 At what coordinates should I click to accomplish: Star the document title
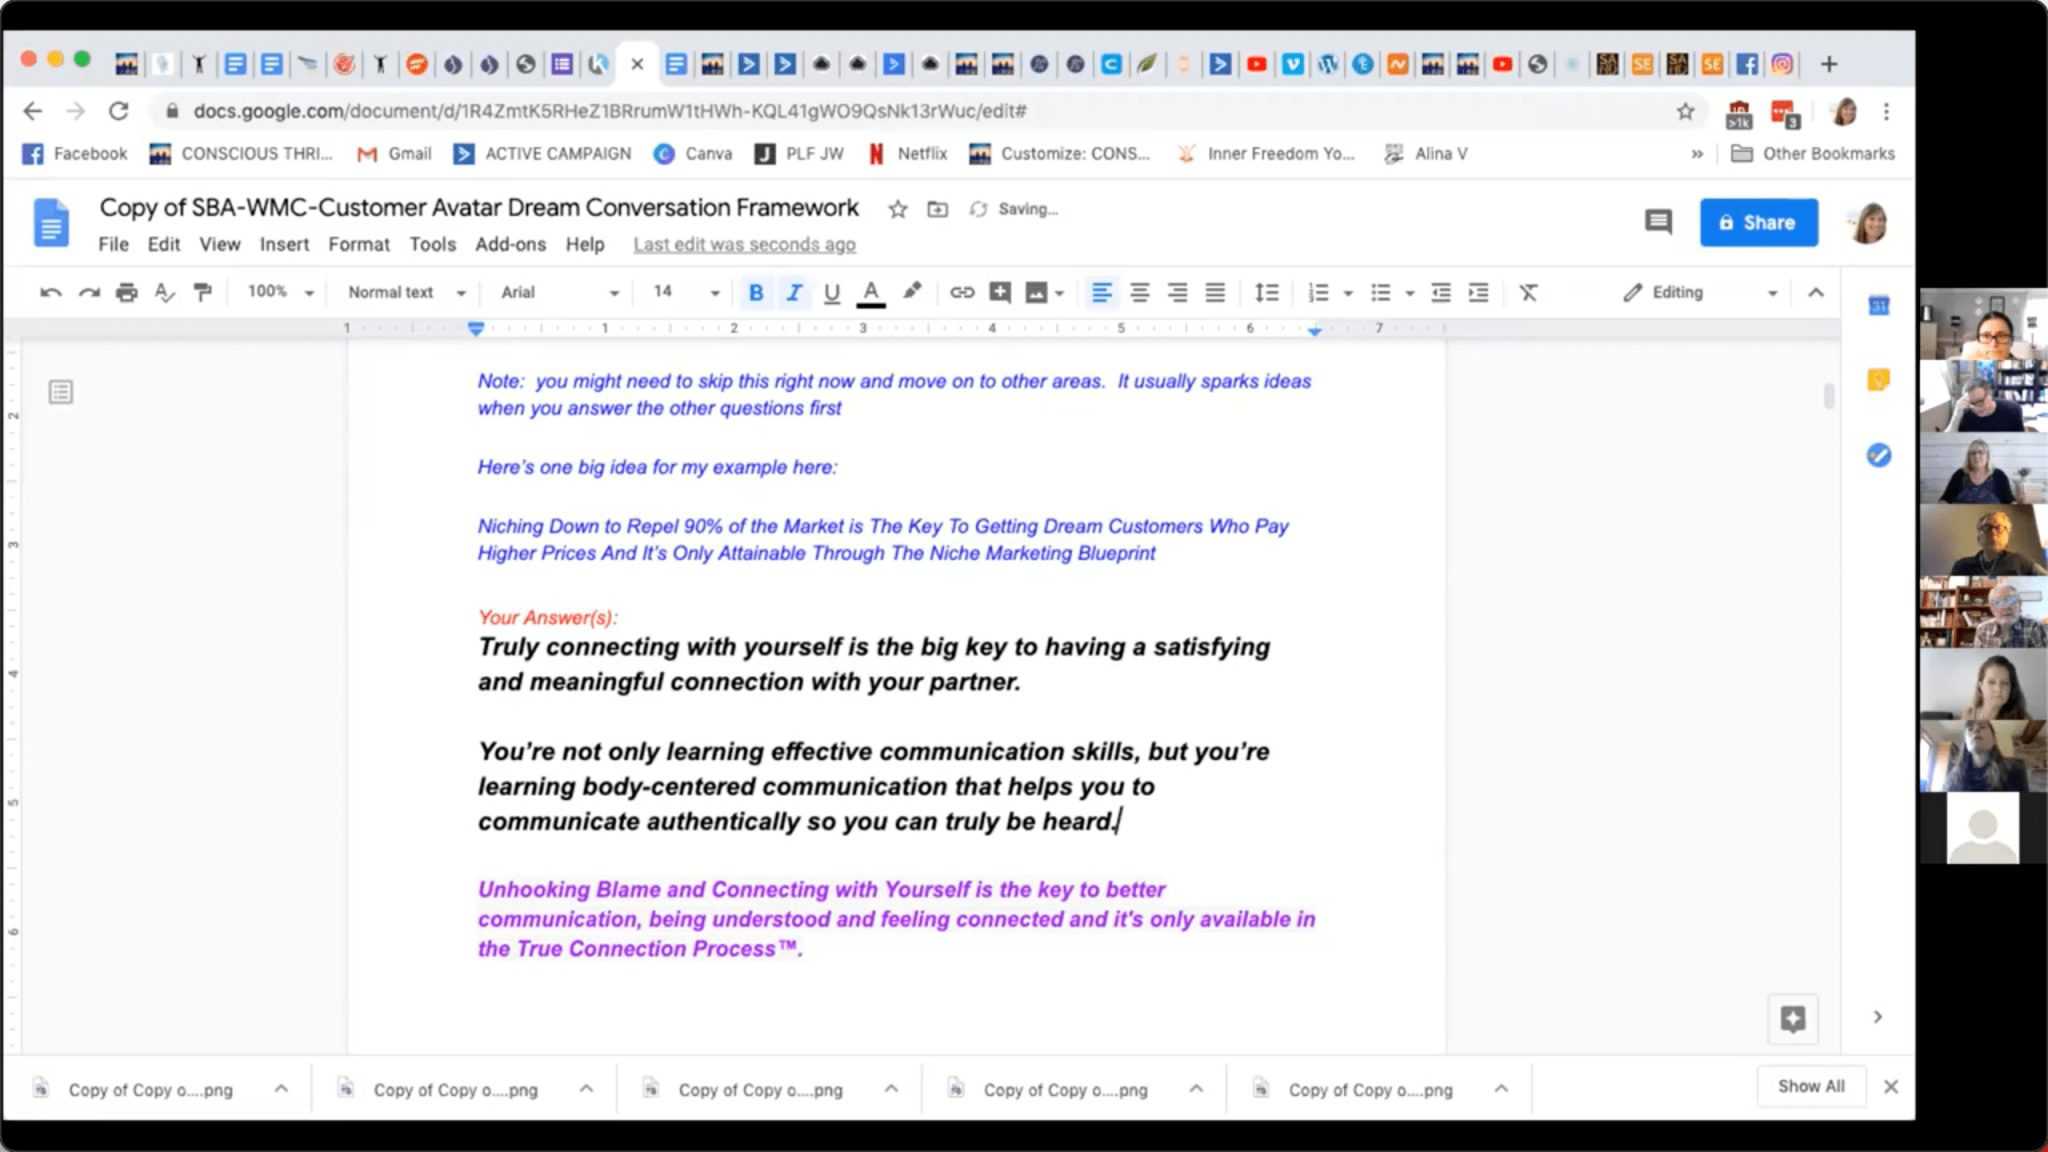898,209
